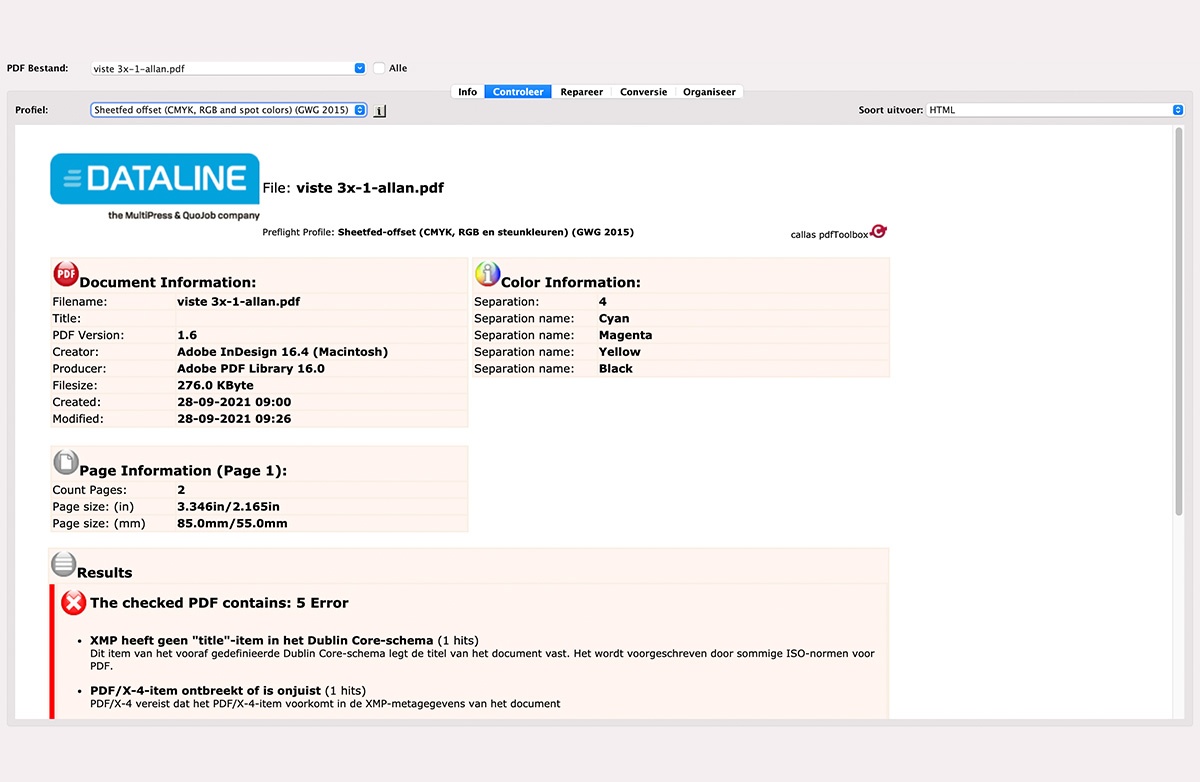This screenshot has height=782, width=1200.
Task: Click the page size '3.346in/2.165in'
Action: [228, 507]
